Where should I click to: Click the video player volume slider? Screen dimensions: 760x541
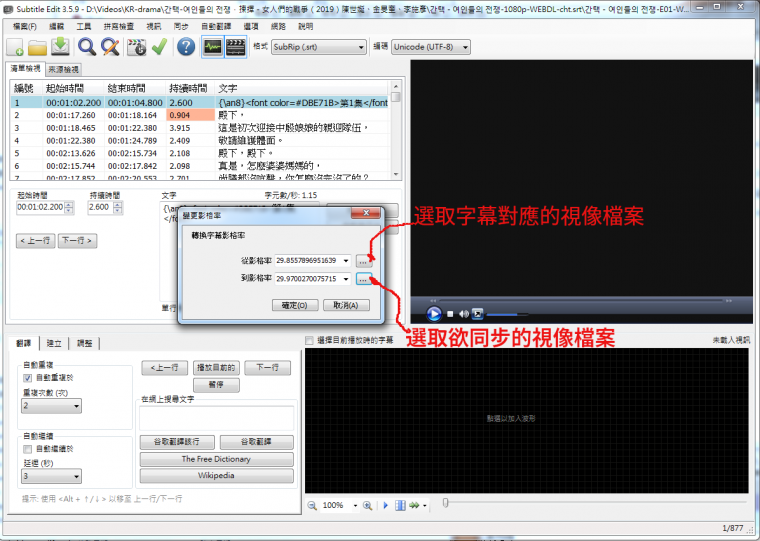(507, 315)
